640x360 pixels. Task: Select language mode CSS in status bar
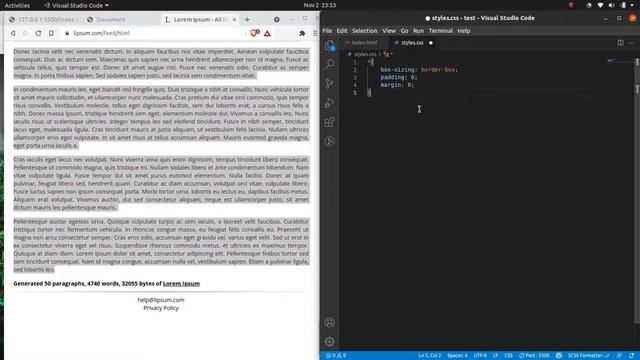click(508, 356)
